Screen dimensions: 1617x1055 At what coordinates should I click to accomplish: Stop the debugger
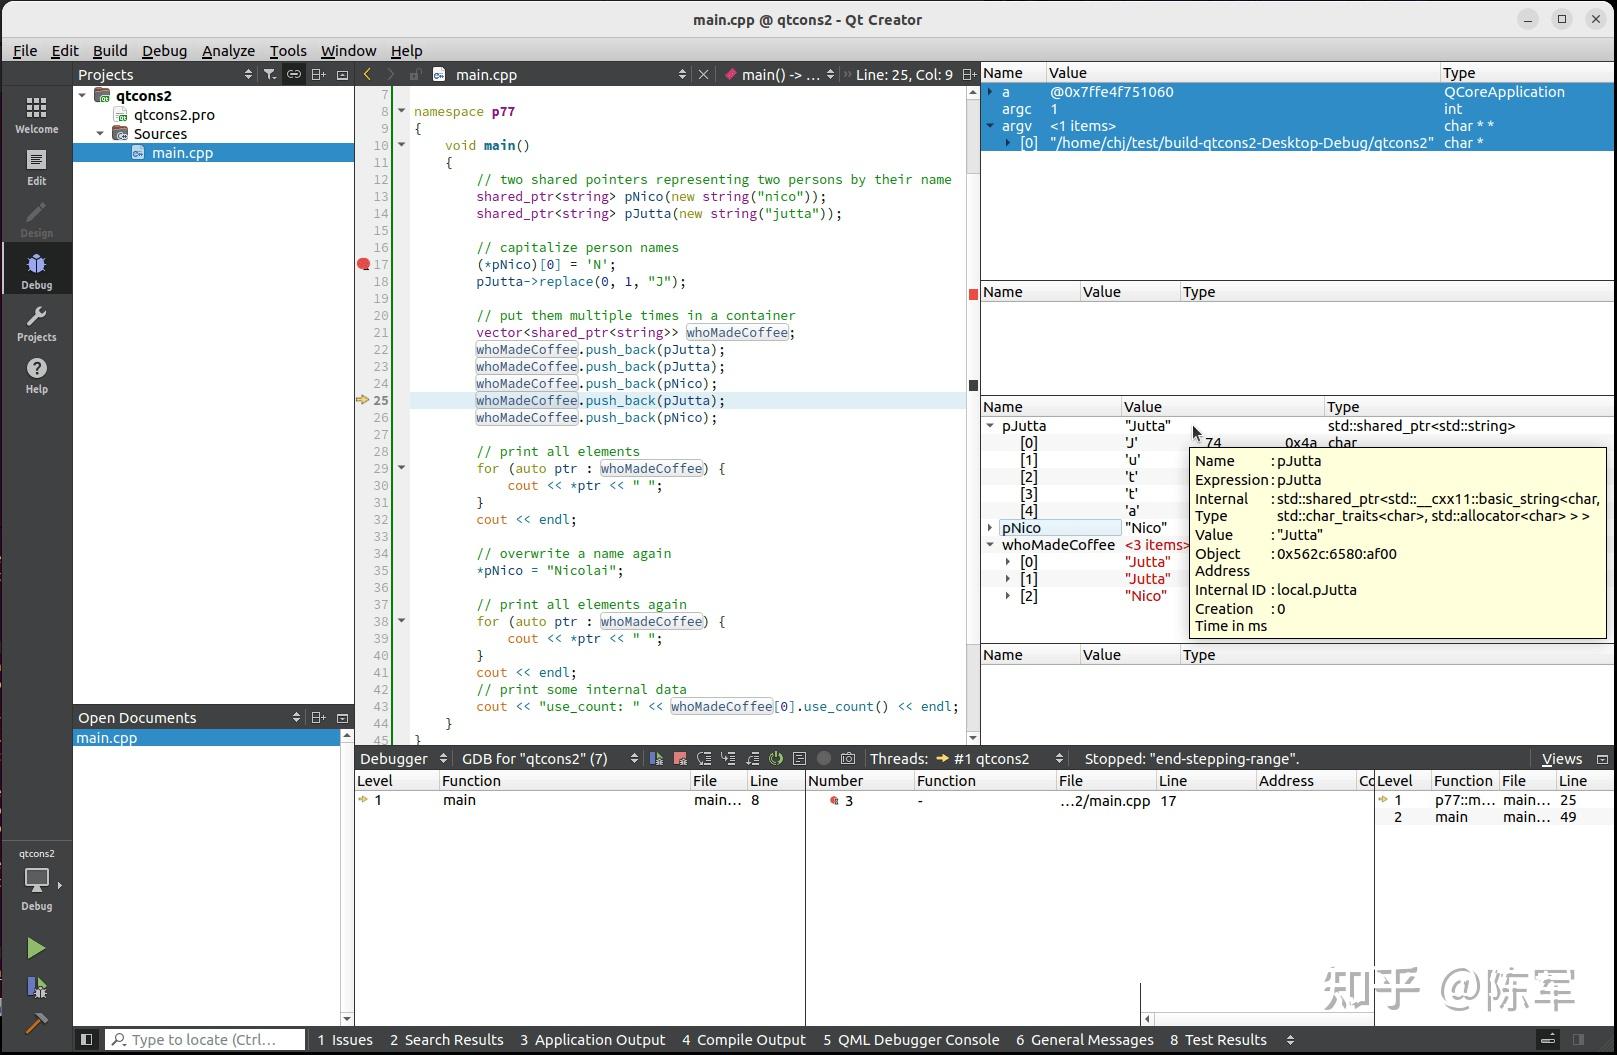pos(680,759)
